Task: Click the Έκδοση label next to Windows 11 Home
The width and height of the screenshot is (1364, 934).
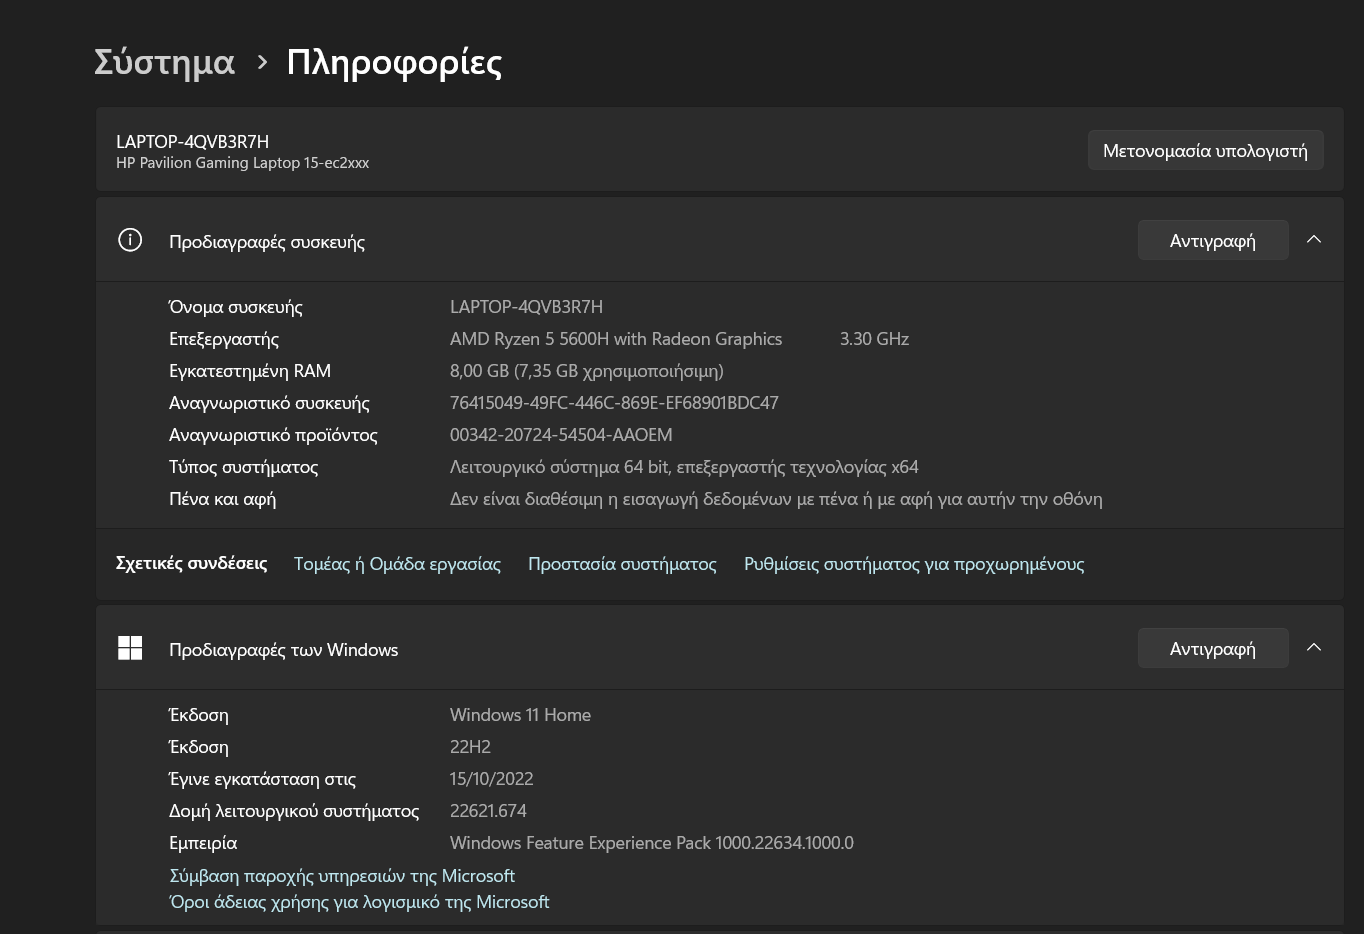Action: pyautogui.click(x=198, y=715)
